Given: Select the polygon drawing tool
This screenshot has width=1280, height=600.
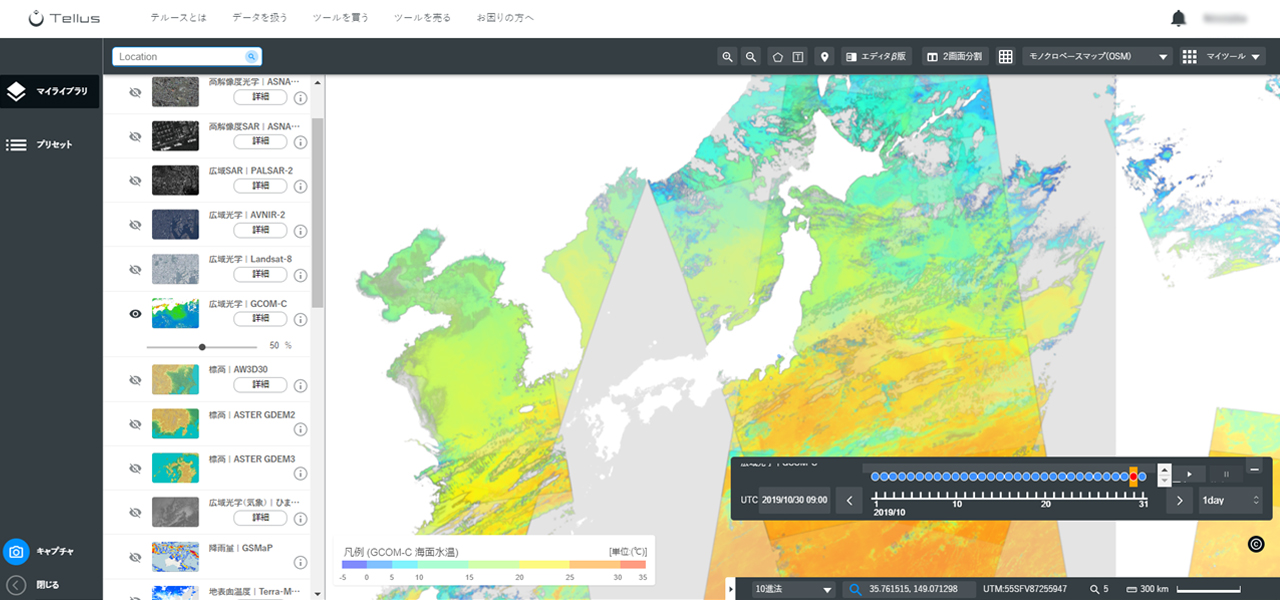Looking at the screenshot, I should 777,57.
